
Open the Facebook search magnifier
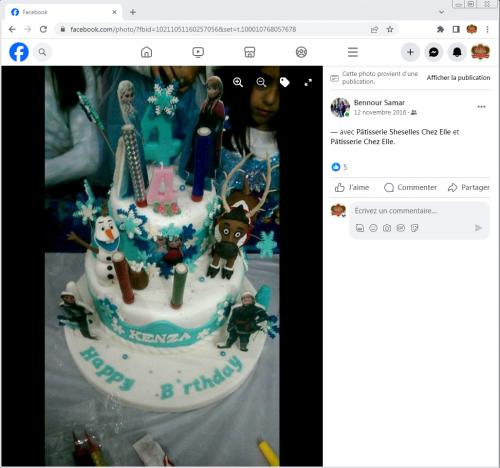click(x=42, y=52)
